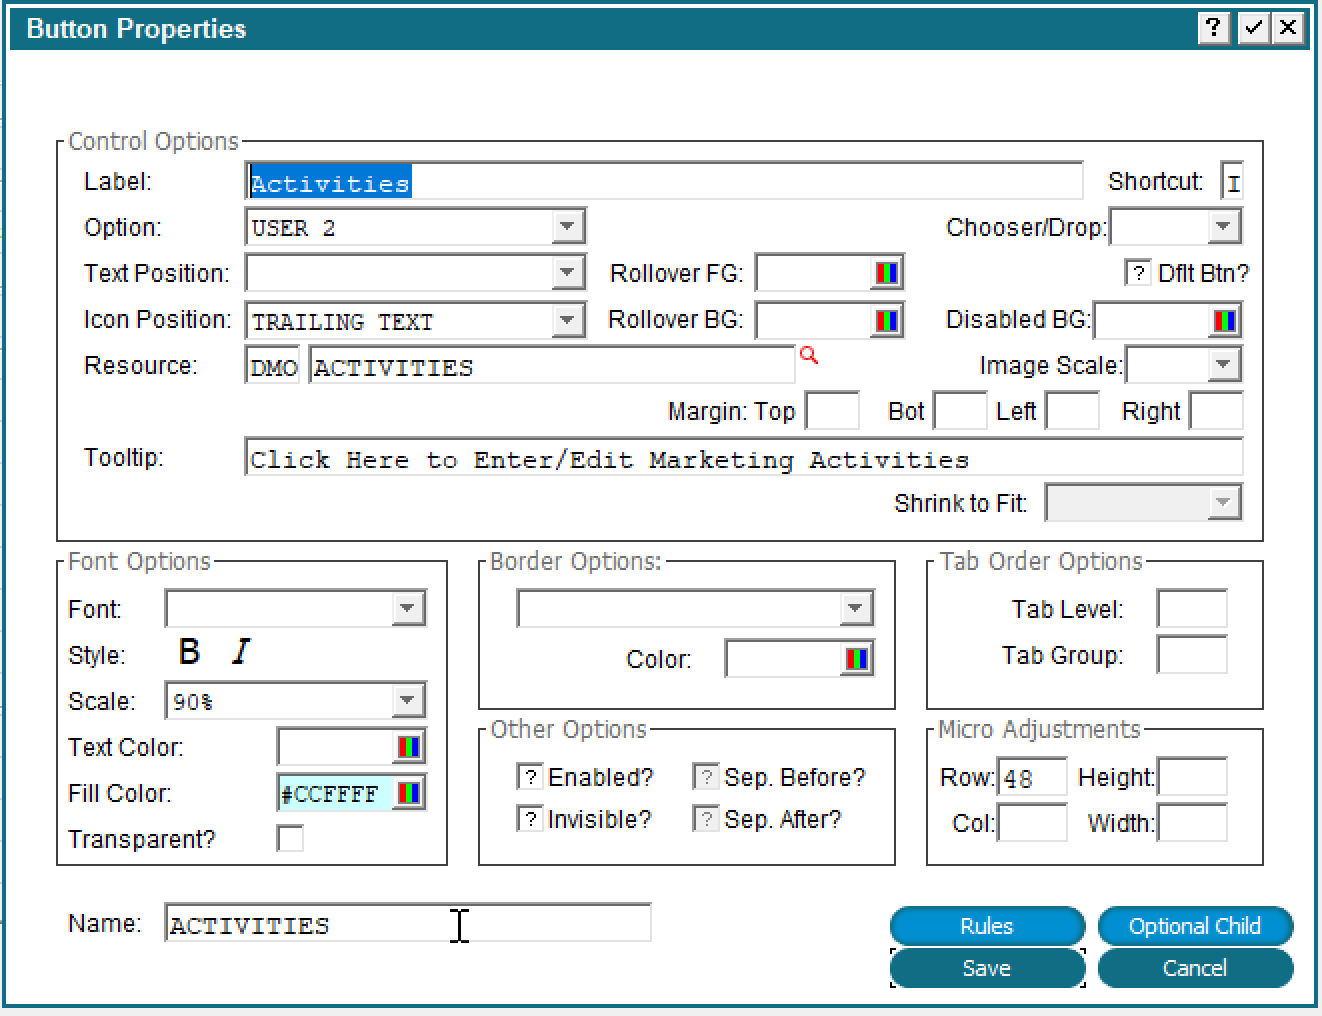Open the Disabled BG color picker

(x=1224, y=321)
